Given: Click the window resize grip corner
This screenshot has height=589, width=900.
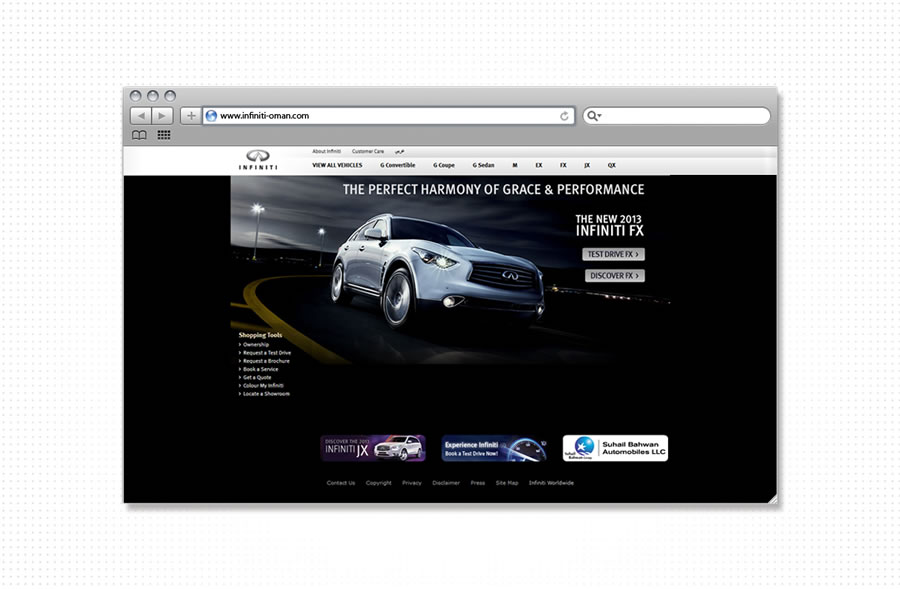Looking at the screenshot, I should click(x=773, y=498).
